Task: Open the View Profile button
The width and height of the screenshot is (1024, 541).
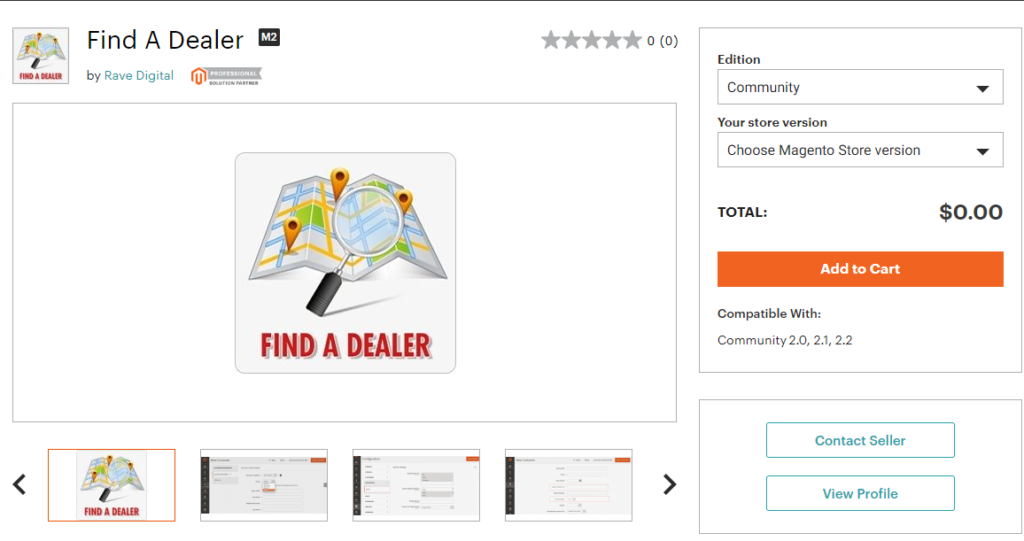Action: [x=860, y=494]
